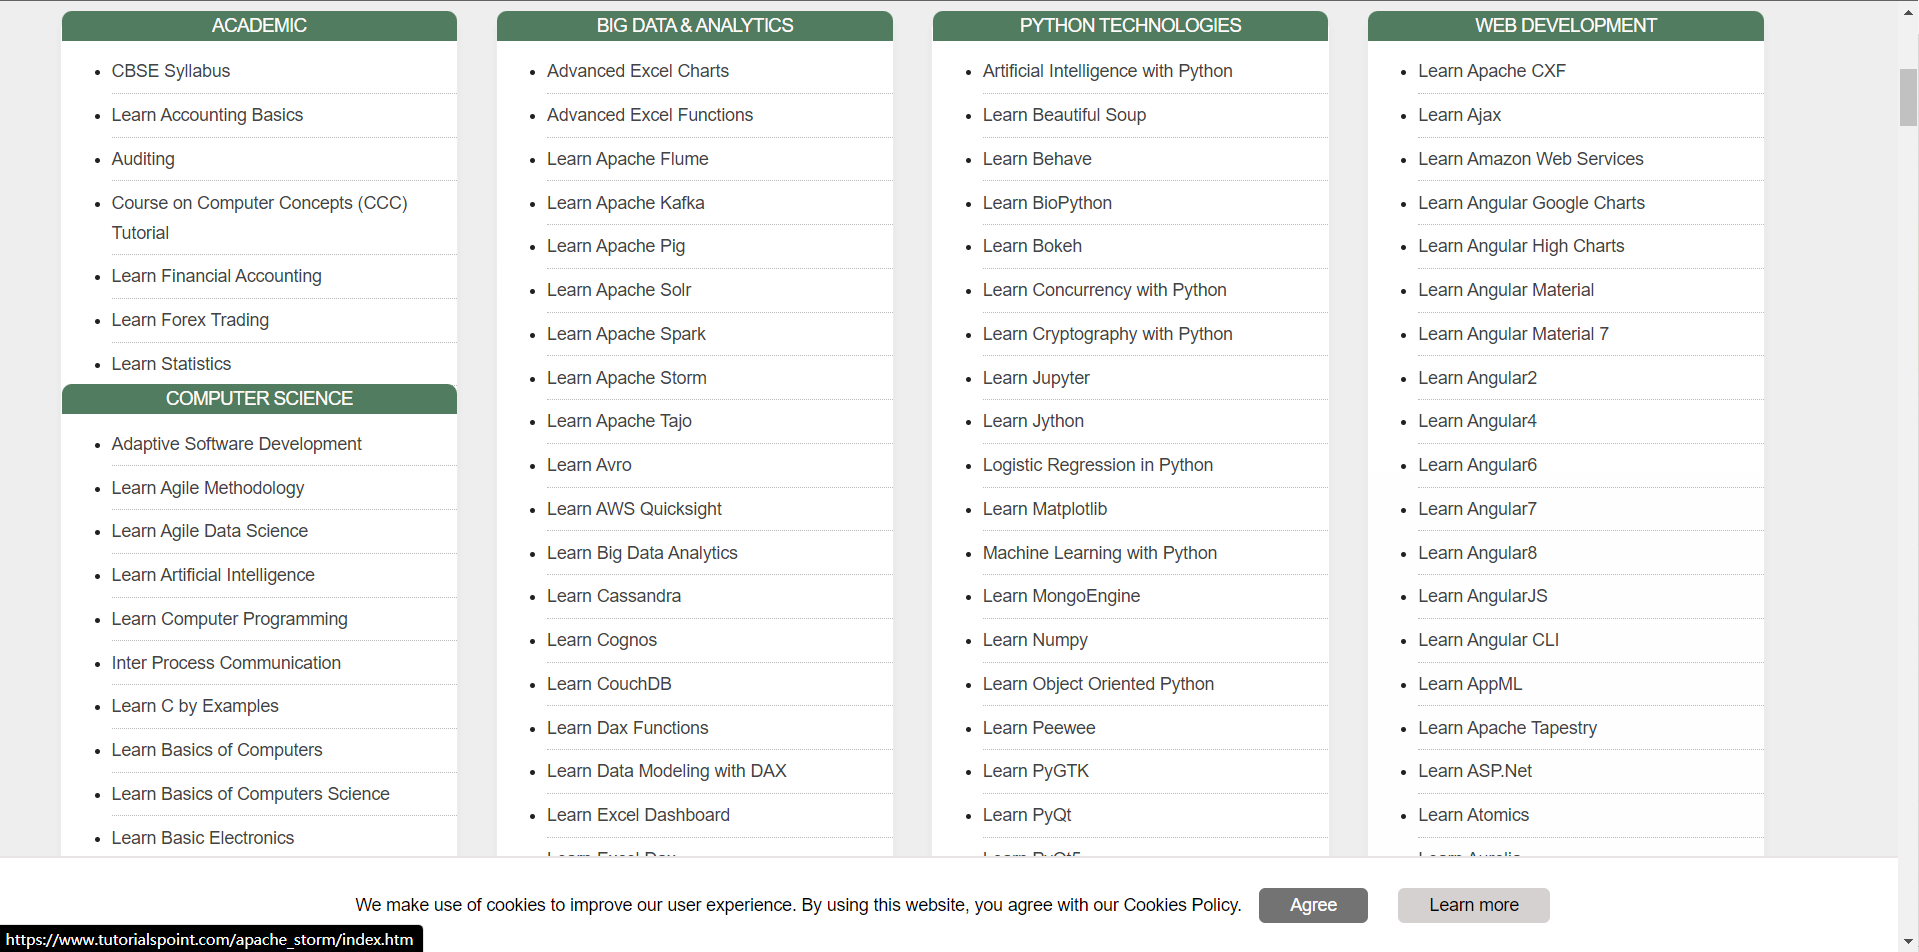Viewport: 1919px width, 952px height.
Task: Open Learn Financial Accounting link
Action: (x=217, y=276)
